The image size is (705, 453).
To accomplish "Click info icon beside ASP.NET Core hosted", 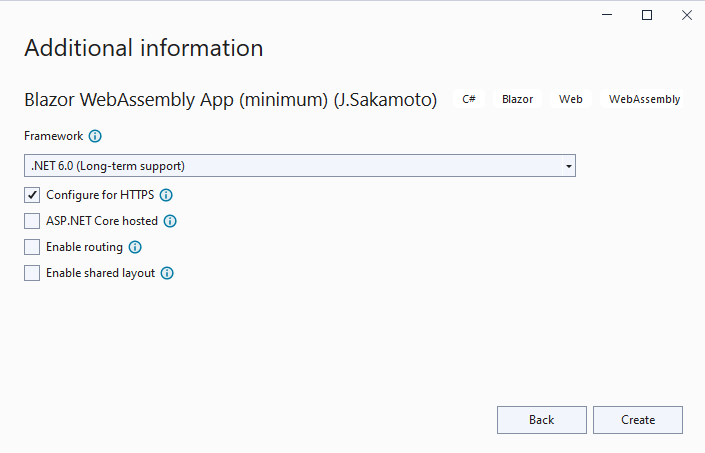I will click(170, 222).
